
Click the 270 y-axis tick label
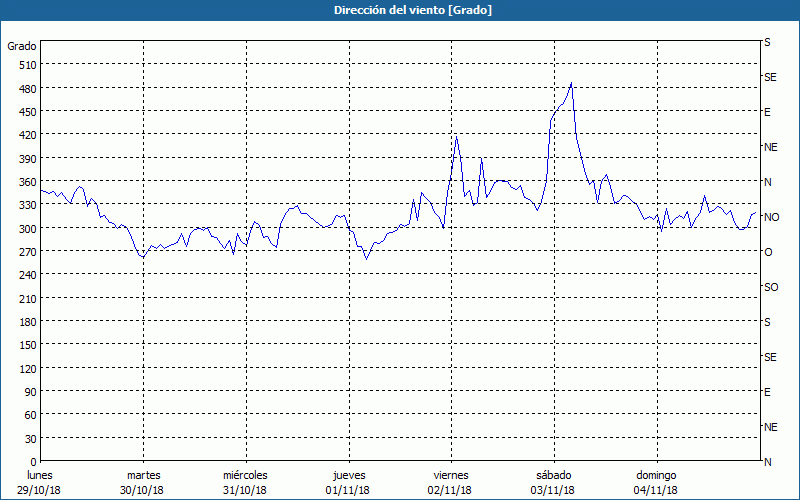pos(28,252)
